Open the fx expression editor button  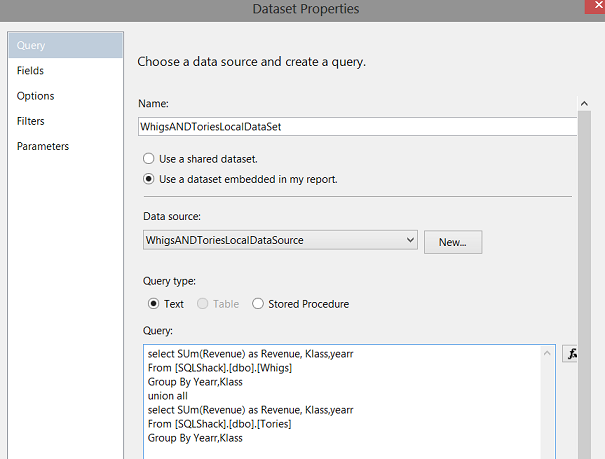coord(572,353)
